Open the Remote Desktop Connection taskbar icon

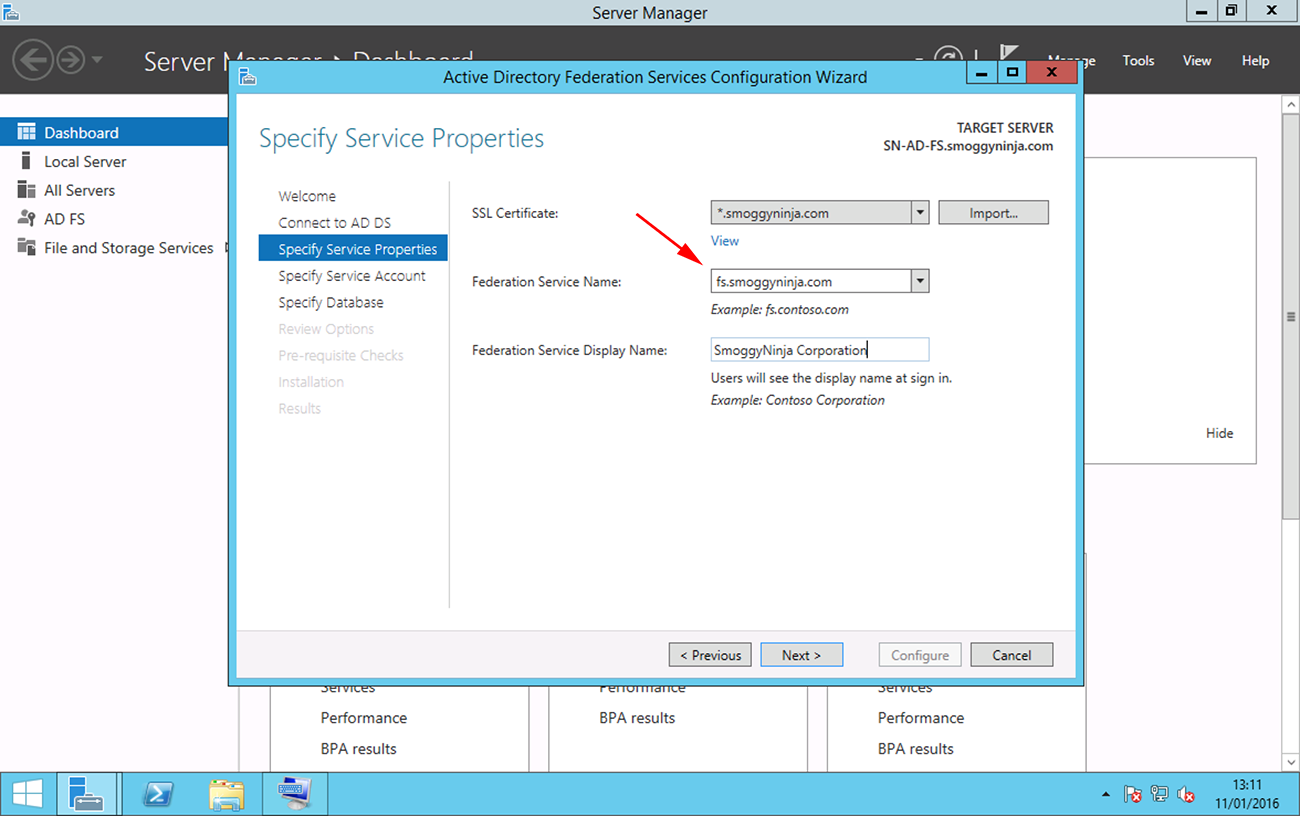click(x=294, y=793)
